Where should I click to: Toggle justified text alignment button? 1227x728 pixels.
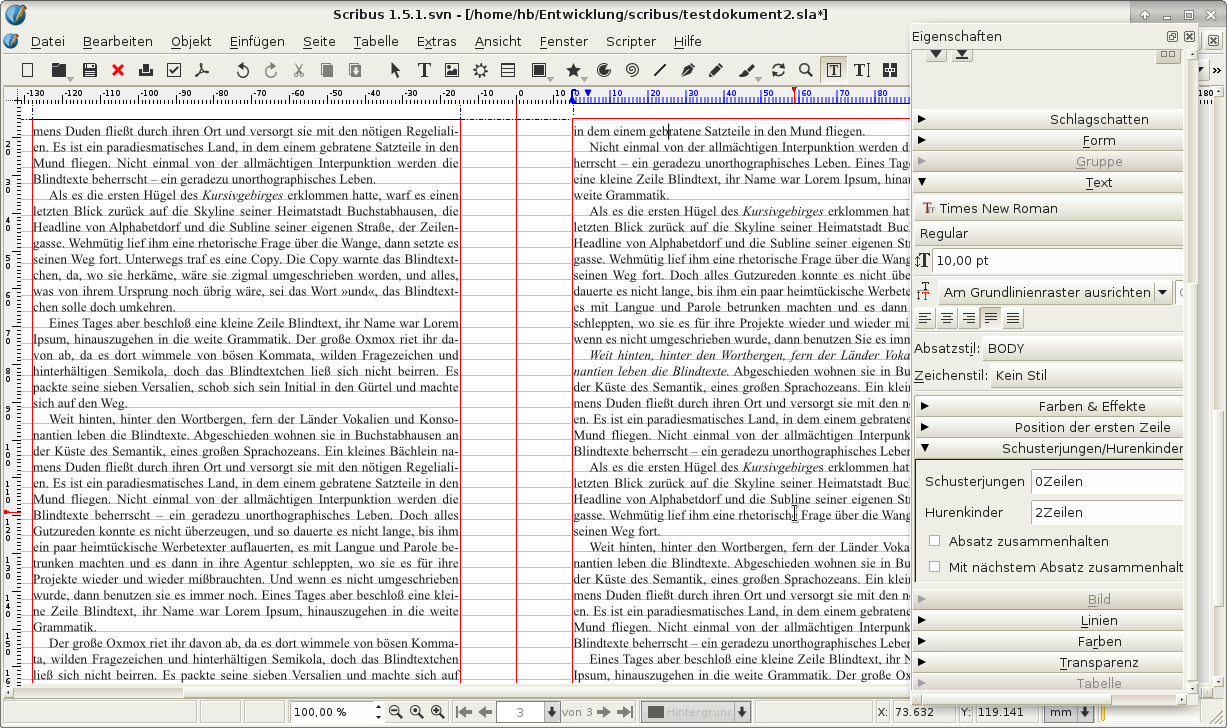[x=991, y=319]
